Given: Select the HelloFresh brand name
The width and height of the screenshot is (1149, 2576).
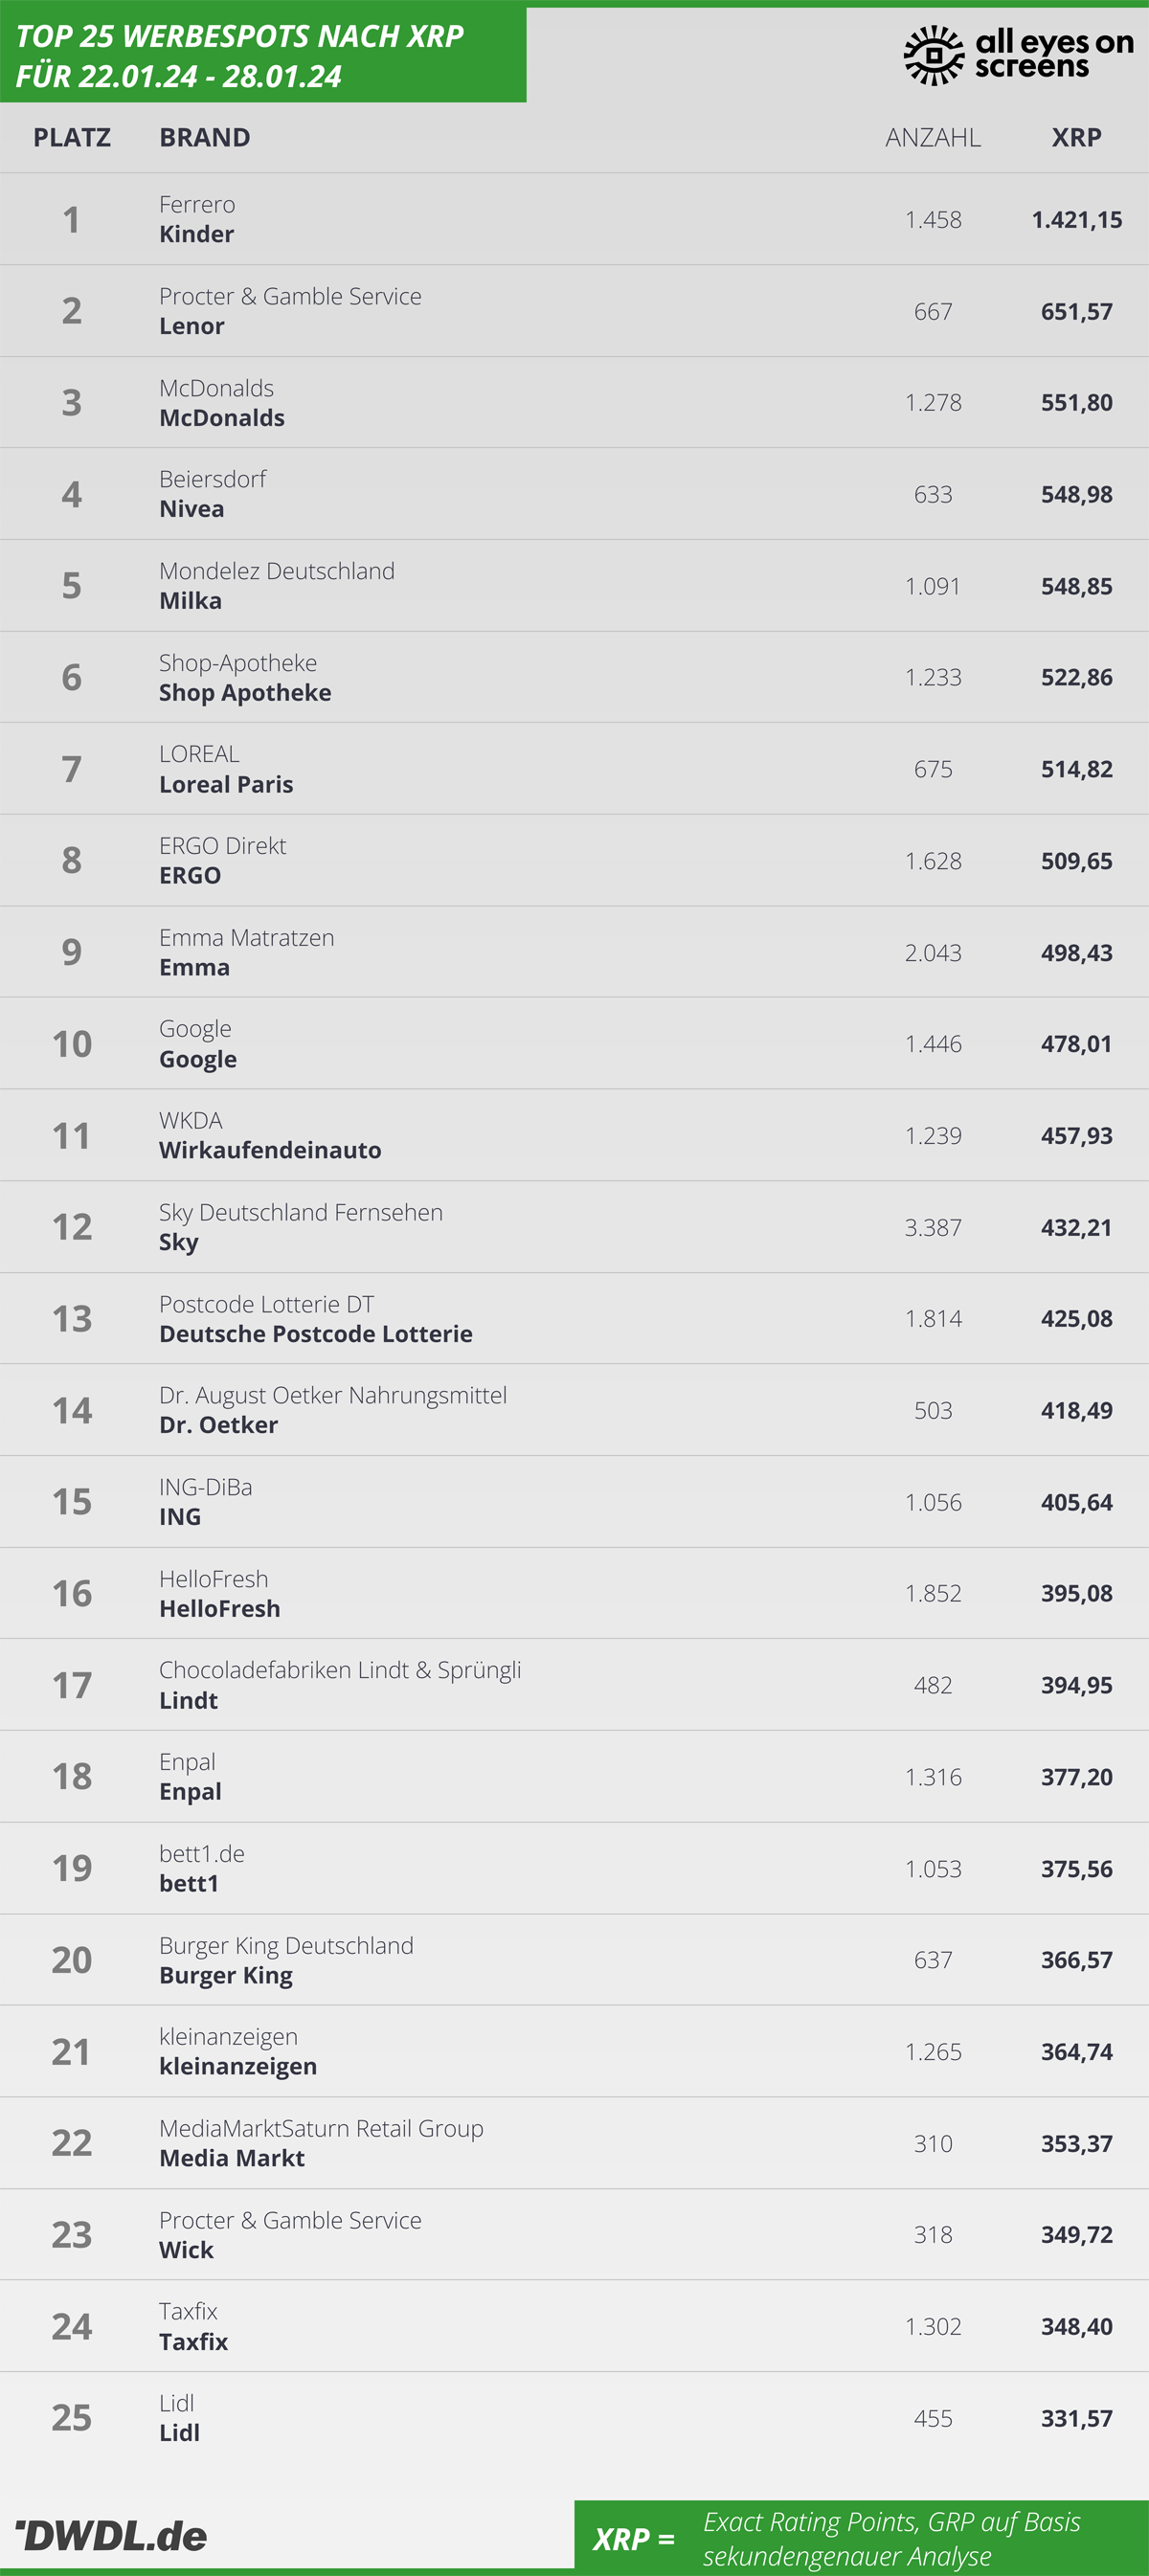Looking at the screenshot, I should tap(220, 1608).
